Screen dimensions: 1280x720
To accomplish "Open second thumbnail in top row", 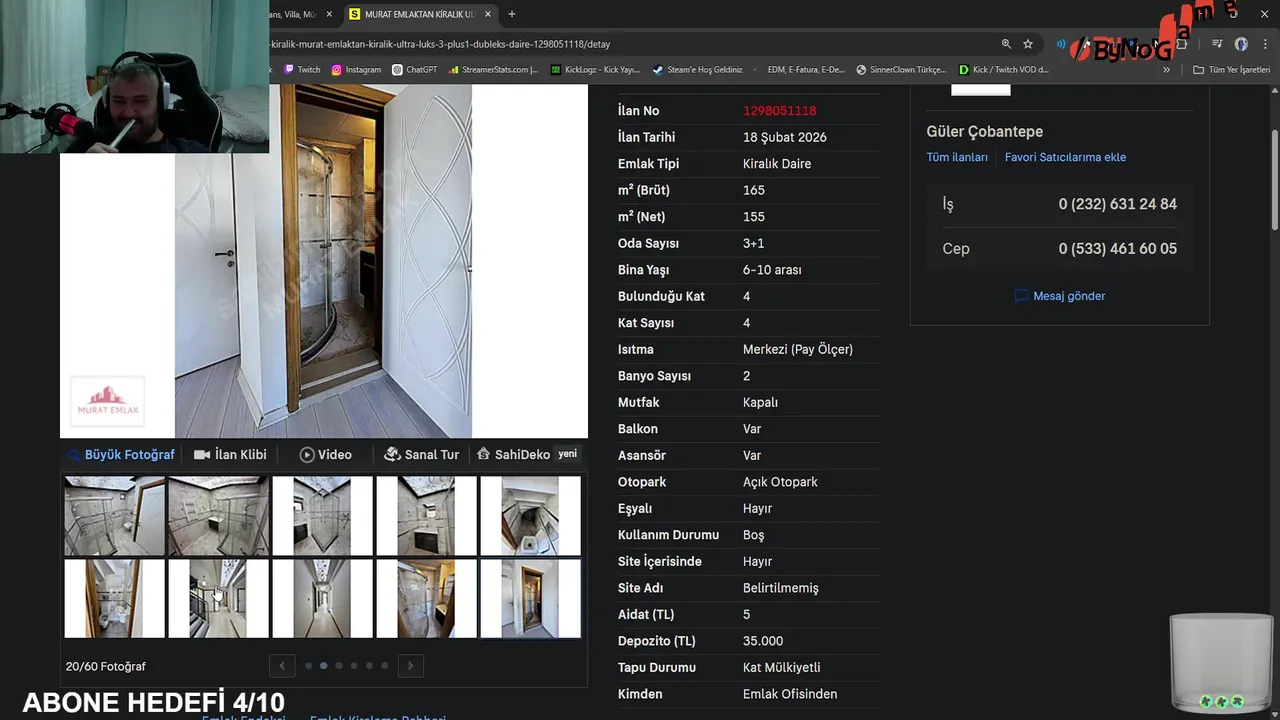I will click(x=218, y=515).
